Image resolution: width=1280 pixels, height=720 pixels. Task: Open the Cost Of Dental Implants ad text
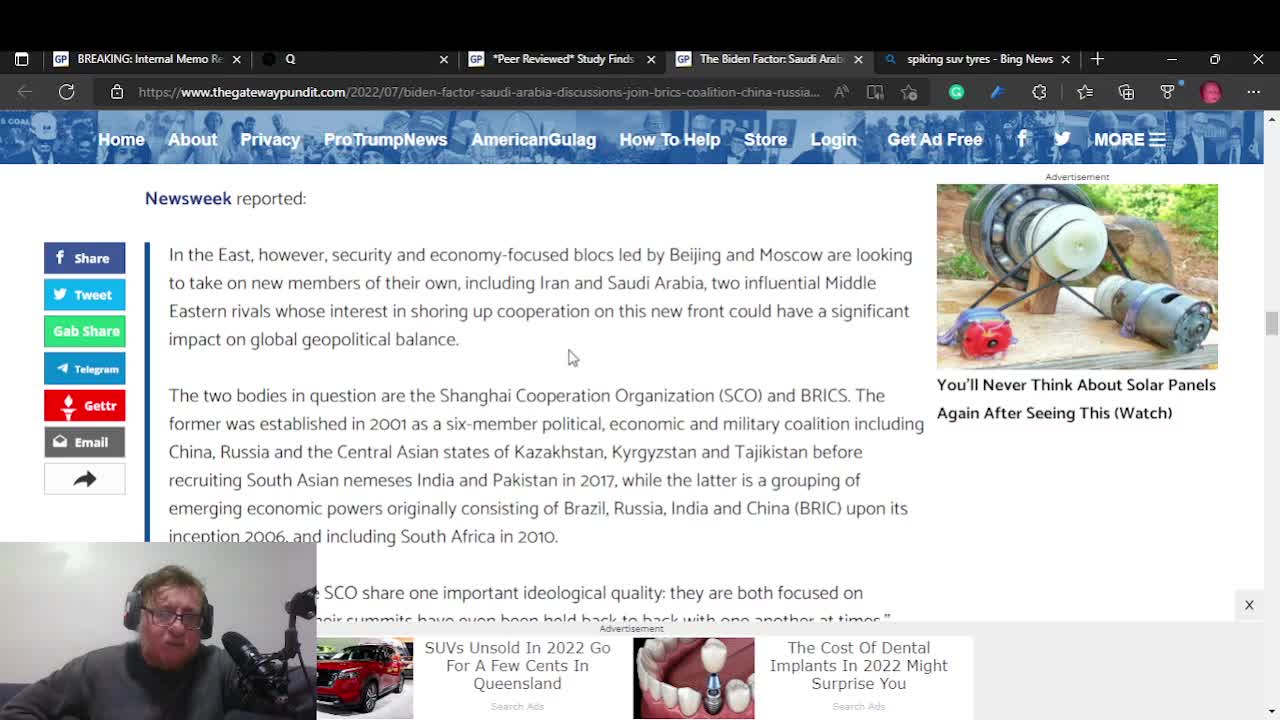tap(859, 666)
